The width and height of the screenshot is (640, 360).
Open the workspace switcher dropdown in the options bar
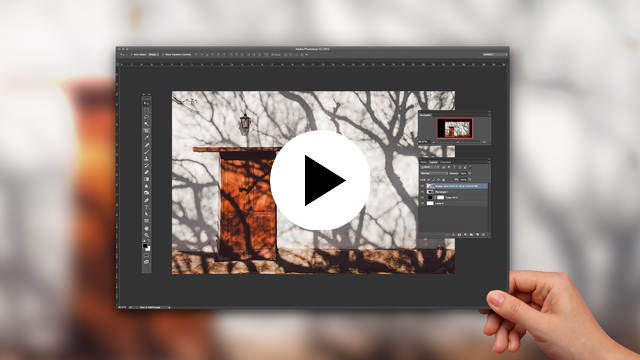(x=495, y=54)
